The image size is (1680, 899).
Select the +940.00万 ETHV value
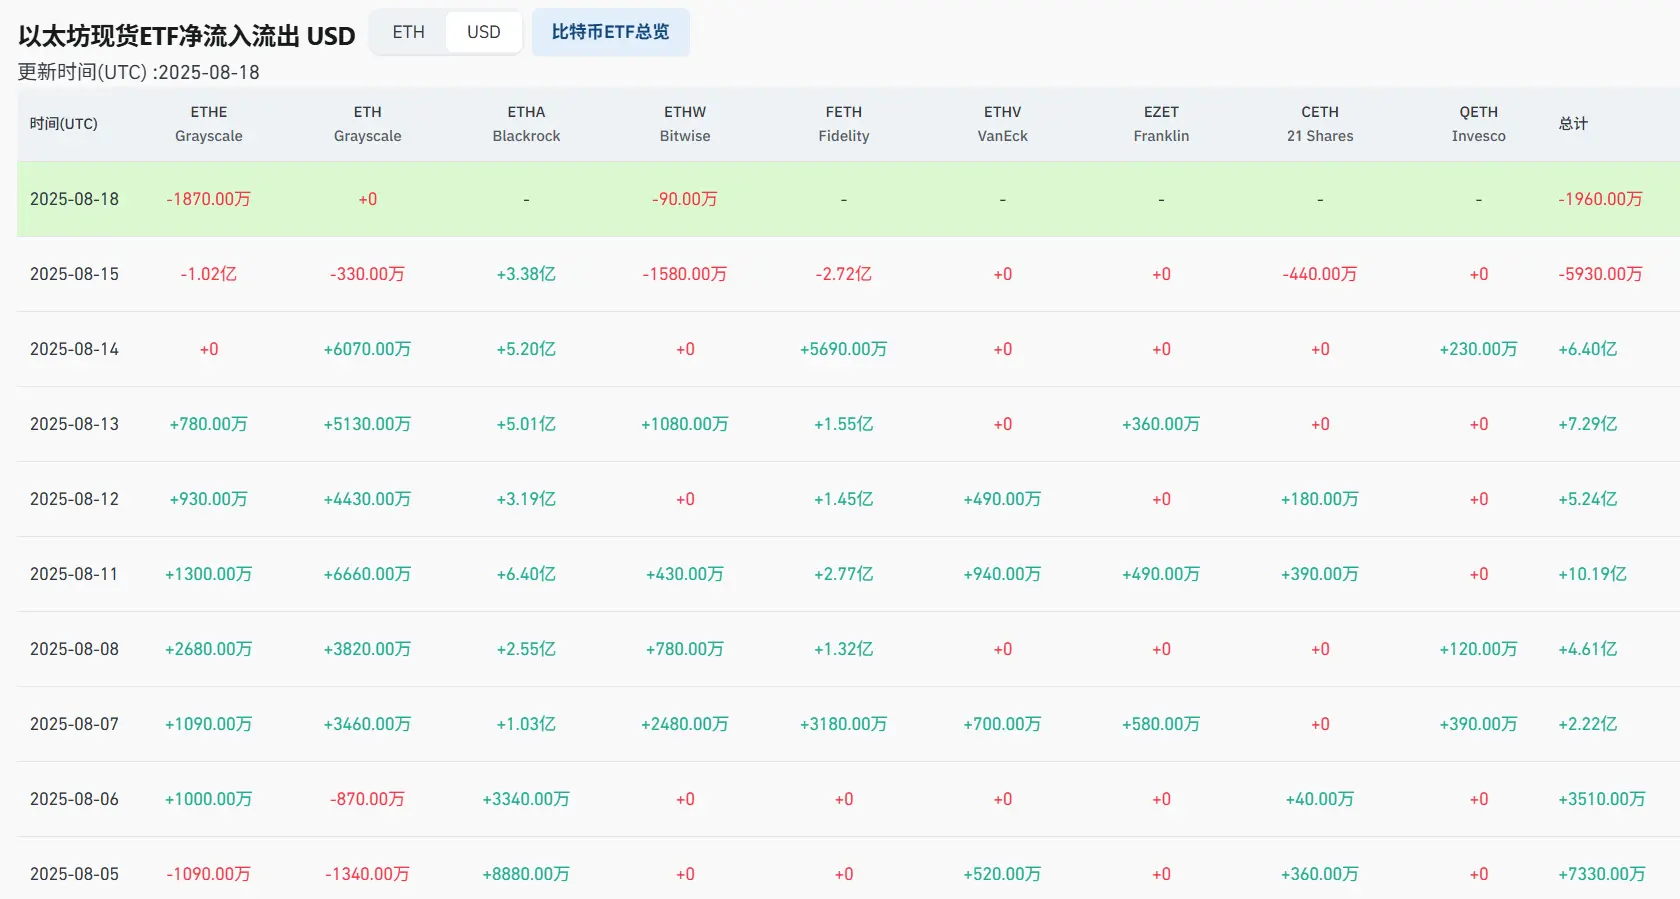click(1003, 574)
